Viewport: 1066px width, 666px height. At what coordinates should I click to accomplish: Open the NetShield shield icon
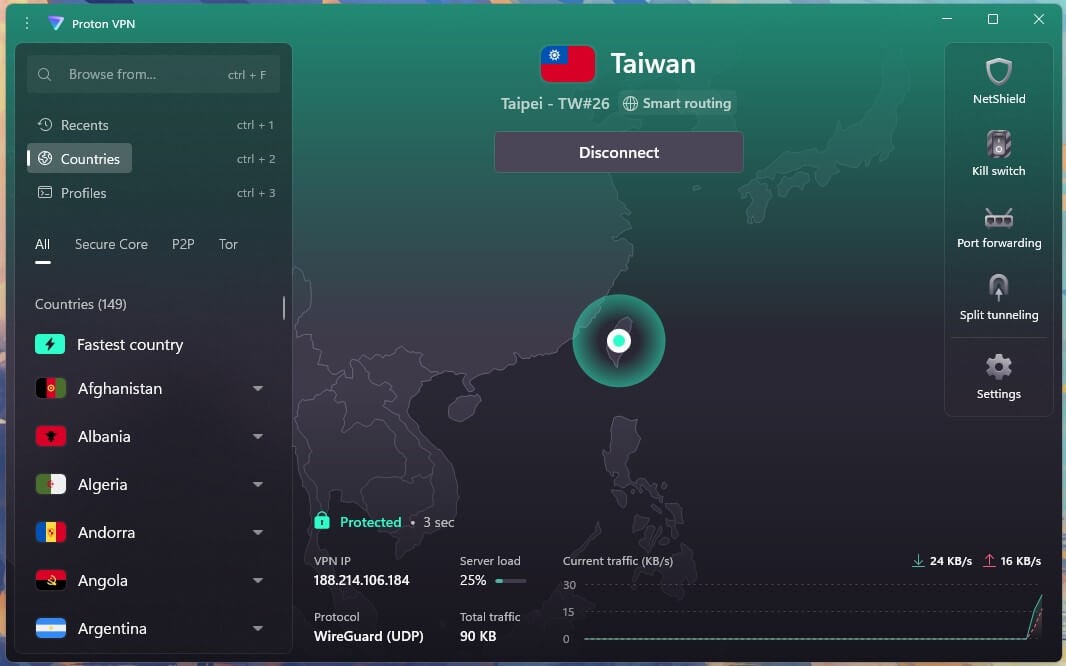pyautogui.click(x=999, y=71)
